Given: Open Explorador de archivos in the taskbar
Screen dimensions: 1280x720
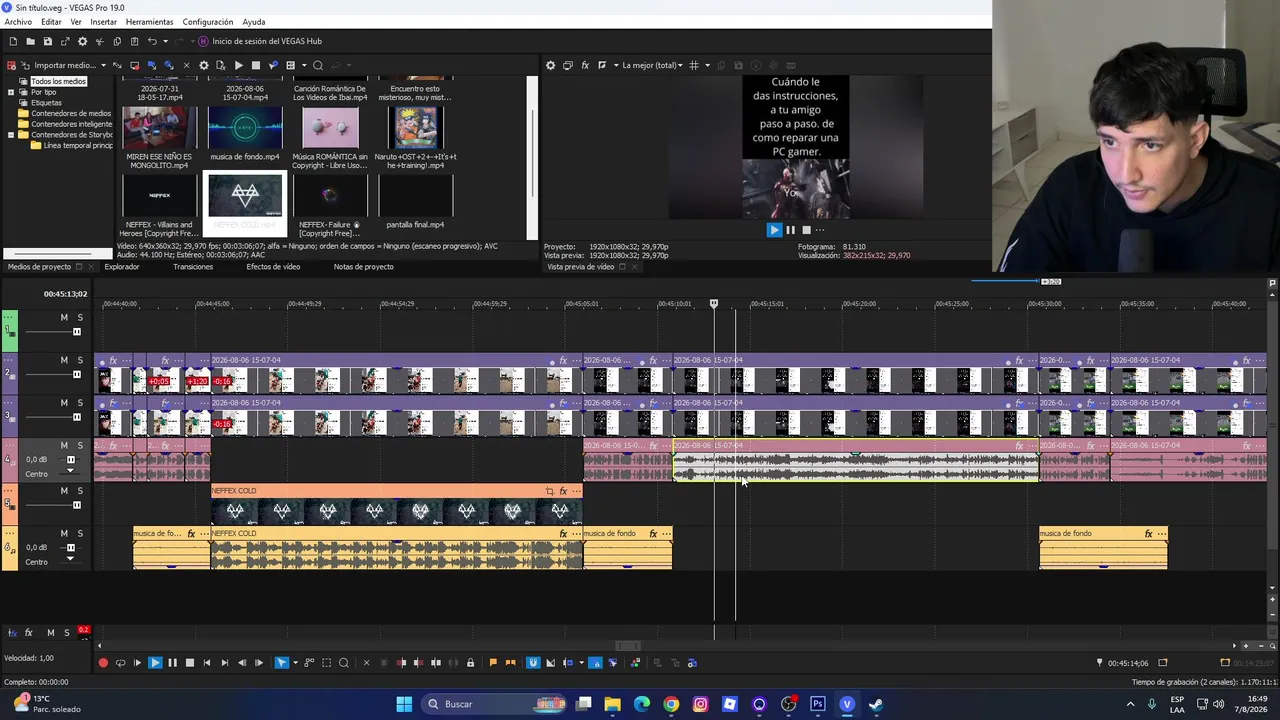Looking at the screenshot, I should click(612, 704).
